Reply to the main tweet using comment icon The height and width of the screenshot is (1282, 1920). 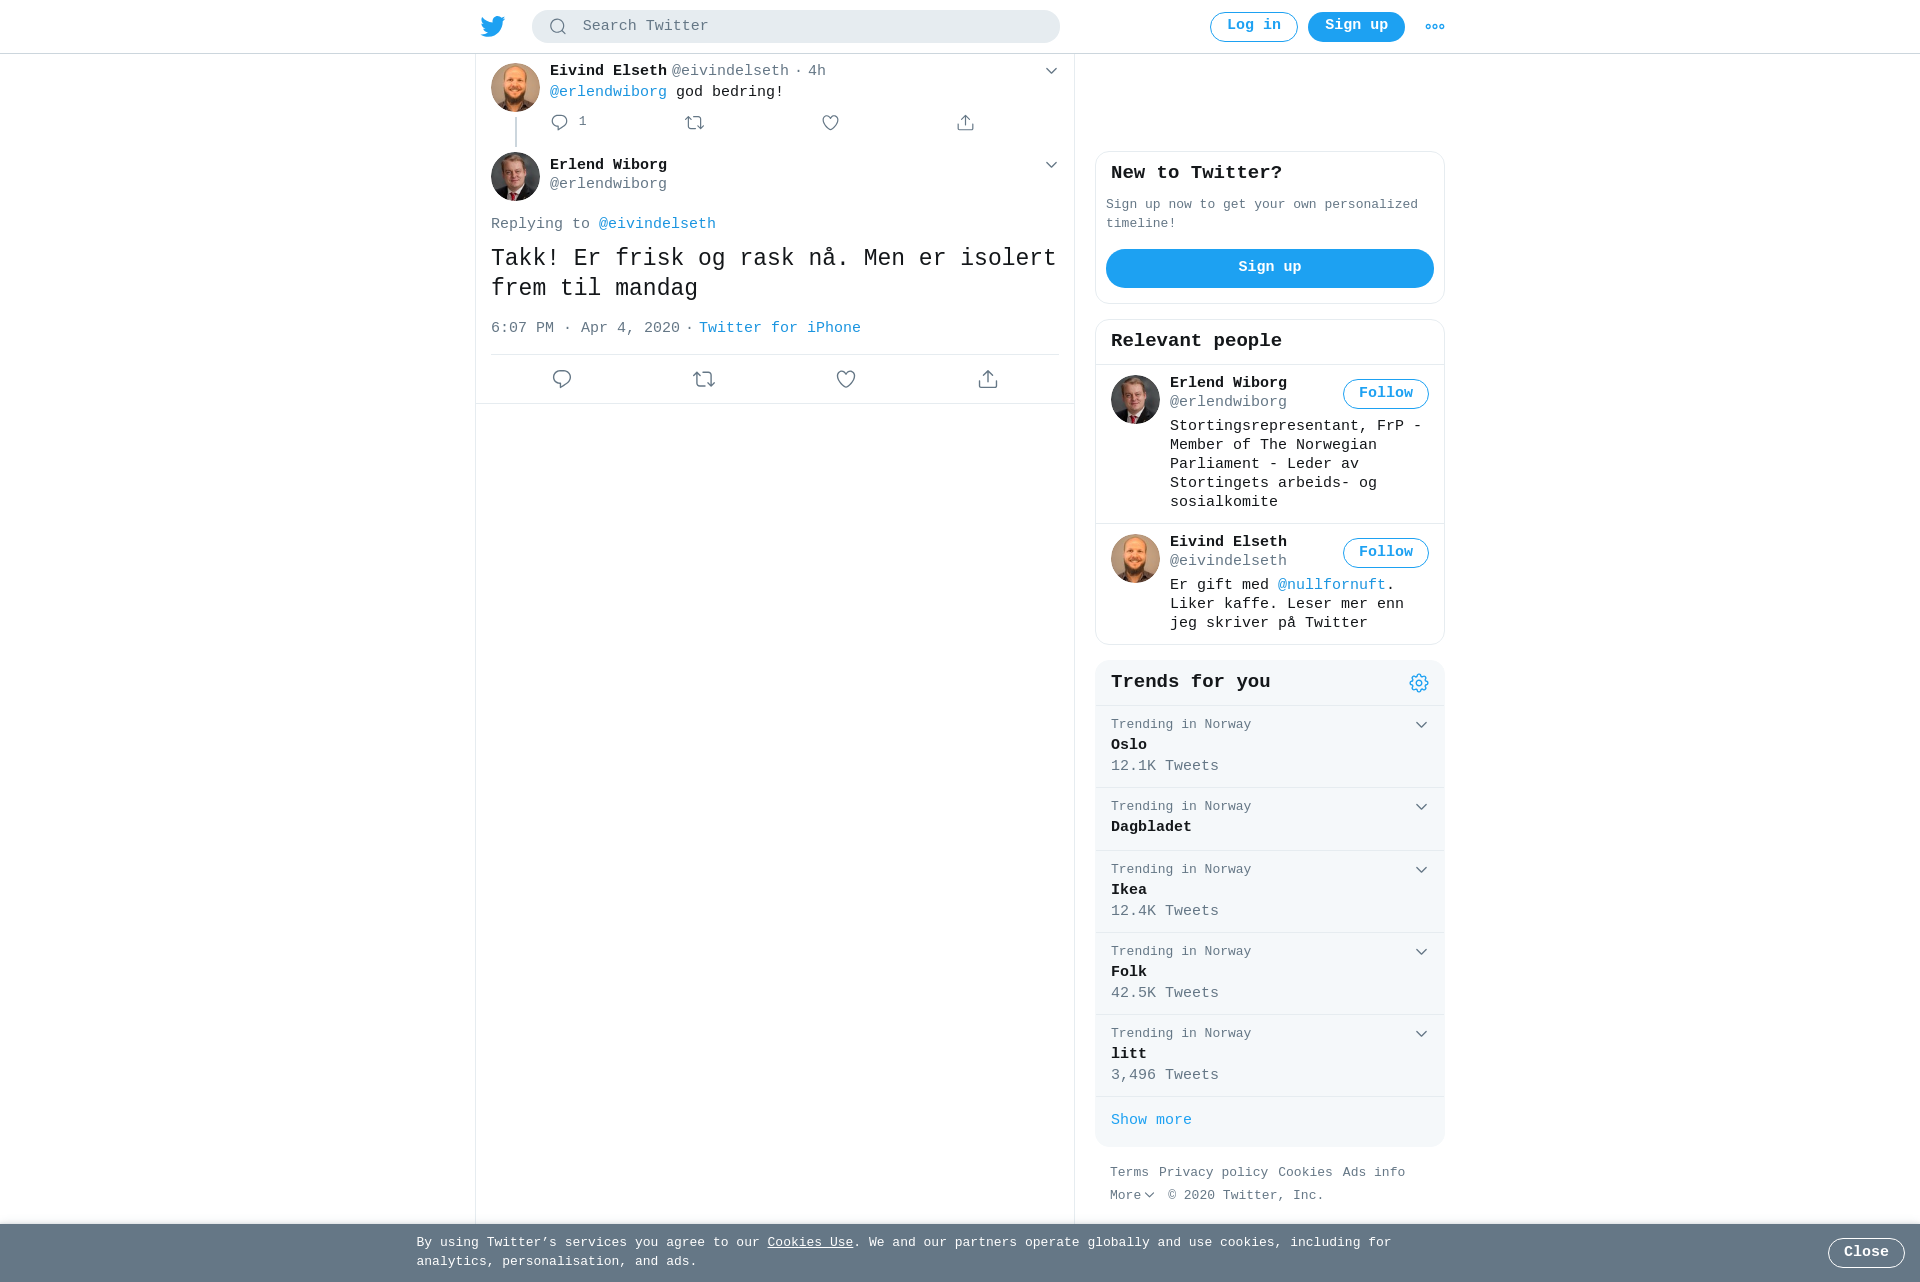(x=562, y=379)
